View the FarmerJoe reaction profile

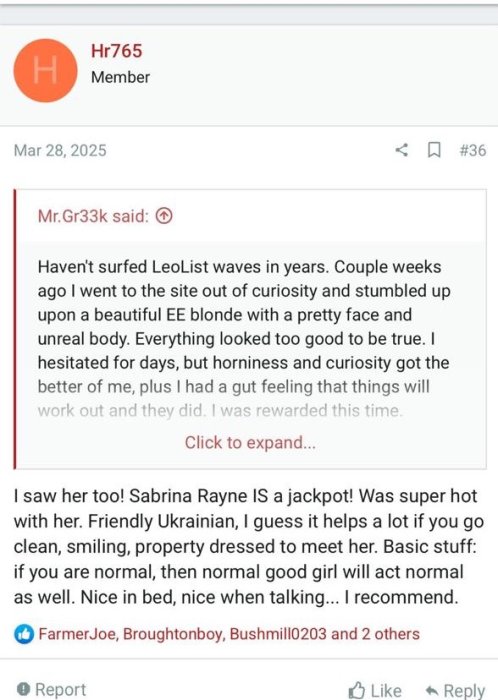pyautogui.click(x=78, y=634)
